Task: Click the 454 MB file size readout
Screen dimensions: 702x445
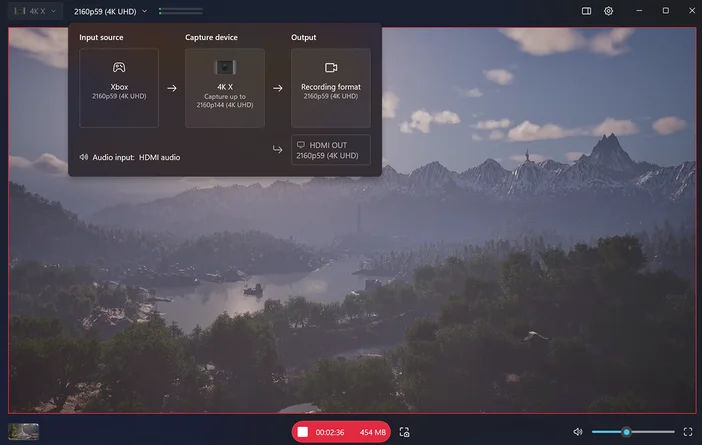Action: [372, 432]
